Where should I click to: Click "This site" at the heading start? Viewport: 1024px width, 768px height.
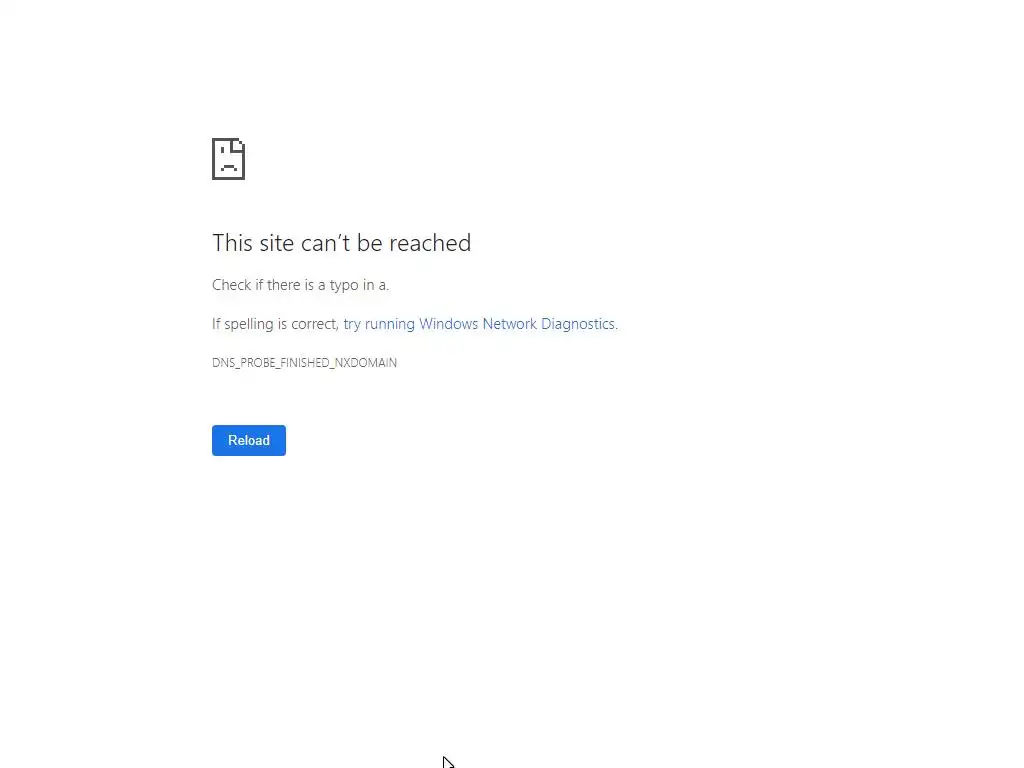click(253, 243)
